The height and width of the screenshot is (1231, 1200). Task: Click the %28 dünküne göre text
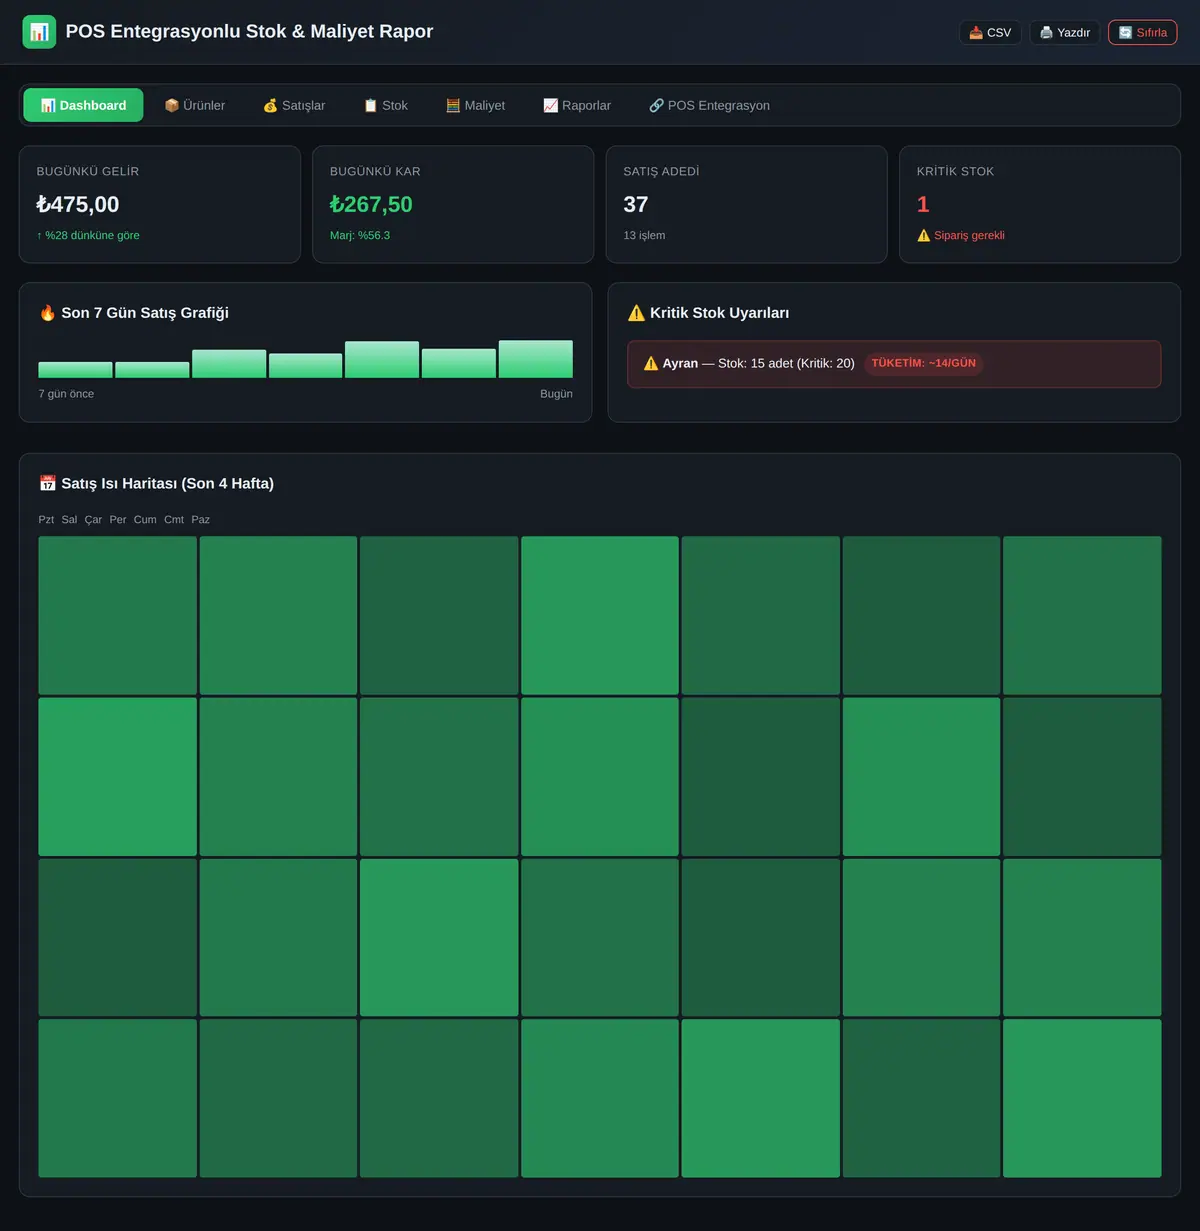click(88, 236)
